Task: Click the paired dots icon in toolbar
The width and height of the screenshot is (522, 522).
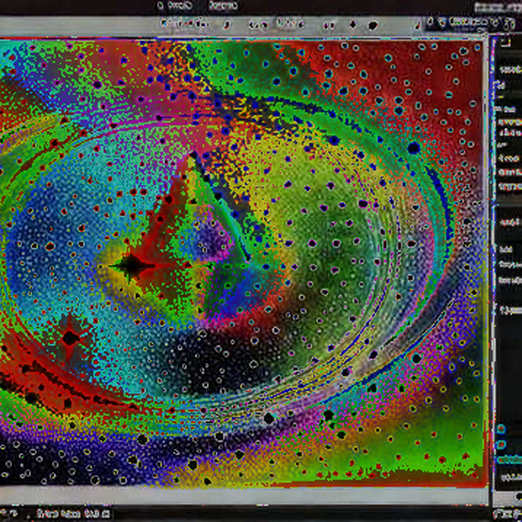Action: coord(330,25)
